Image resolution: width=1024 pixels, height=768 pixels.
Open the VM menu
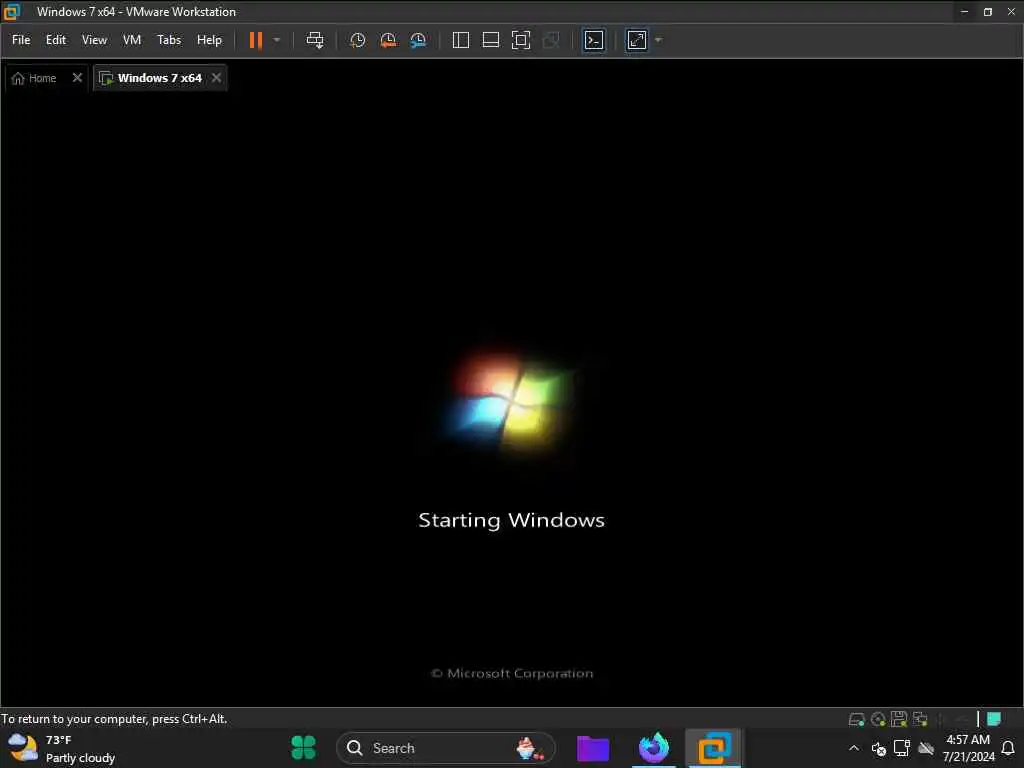(132, 40)
